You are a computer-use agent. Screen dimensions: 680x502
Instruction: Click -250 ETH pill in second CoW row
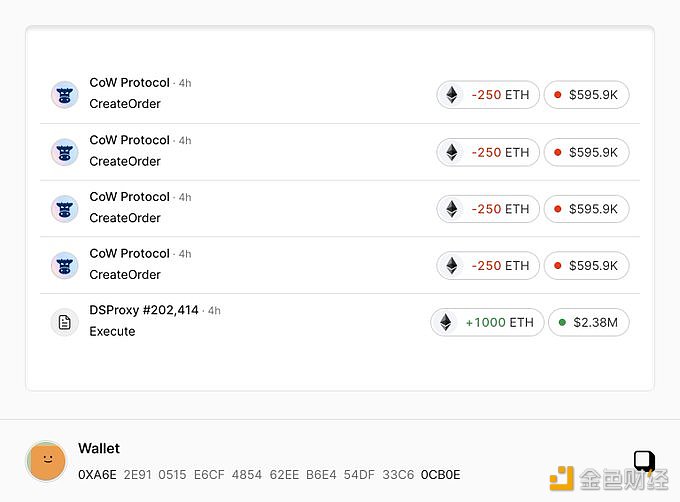tap(488, 152)
